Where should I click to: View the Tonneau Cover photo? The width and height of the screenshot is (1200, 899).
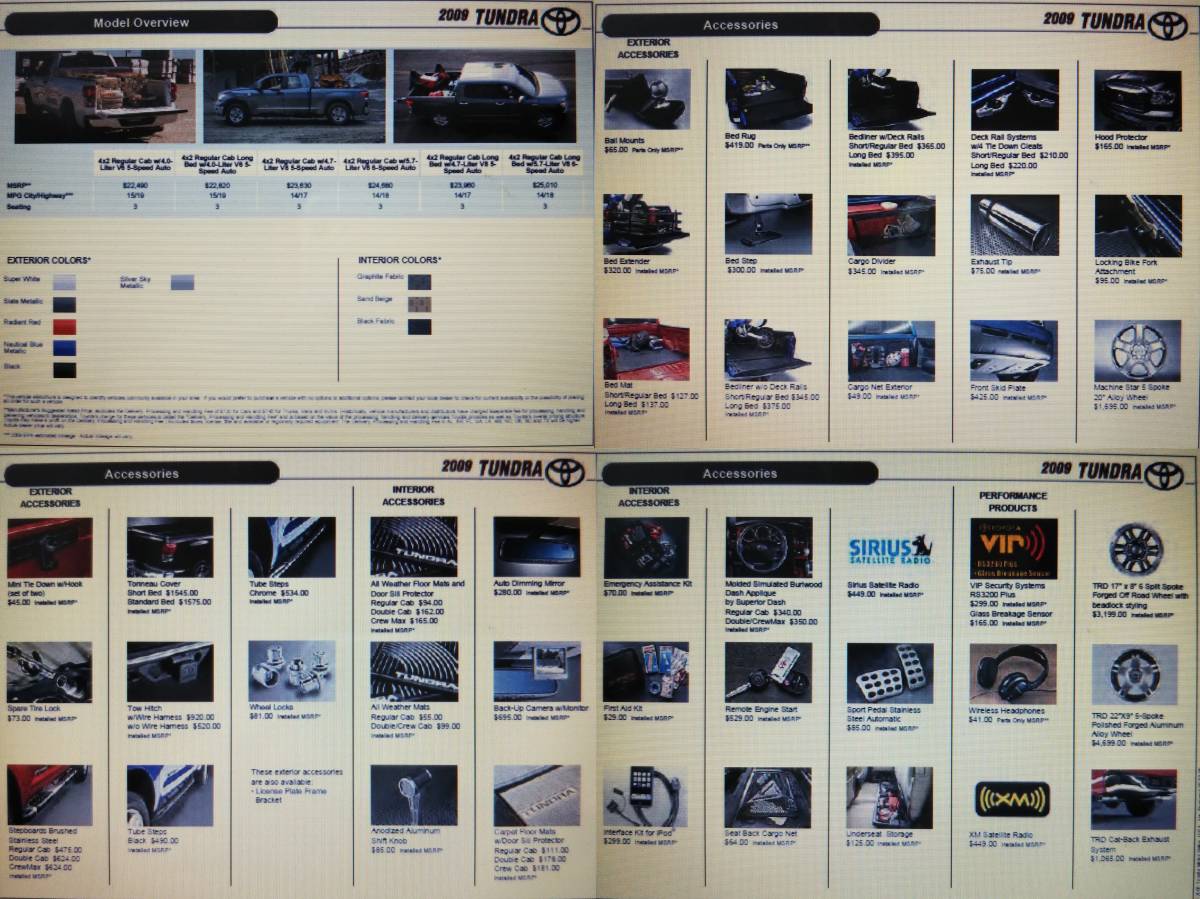(170, 547)
